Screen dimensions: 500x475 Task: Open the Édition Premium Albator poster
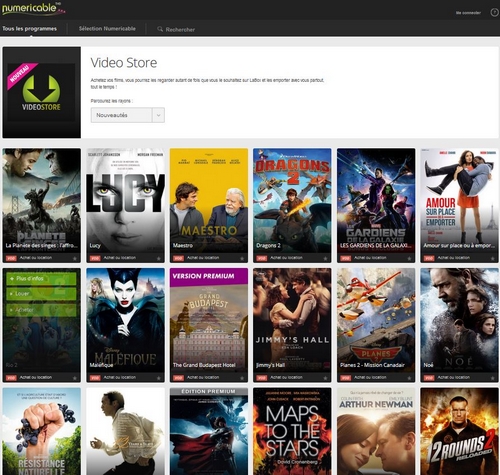[x=209, y=431]
